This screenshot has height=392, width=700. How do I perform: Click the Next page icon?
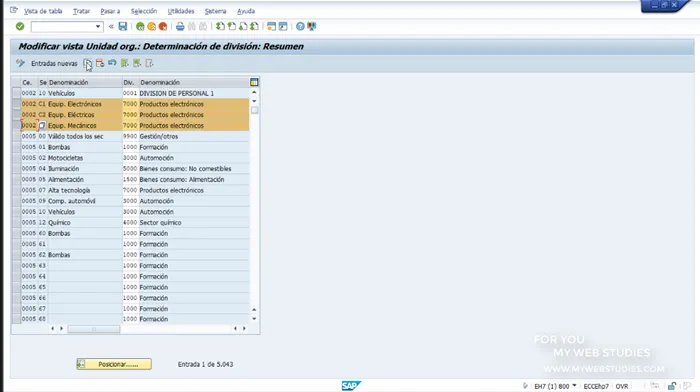point(243,26)
